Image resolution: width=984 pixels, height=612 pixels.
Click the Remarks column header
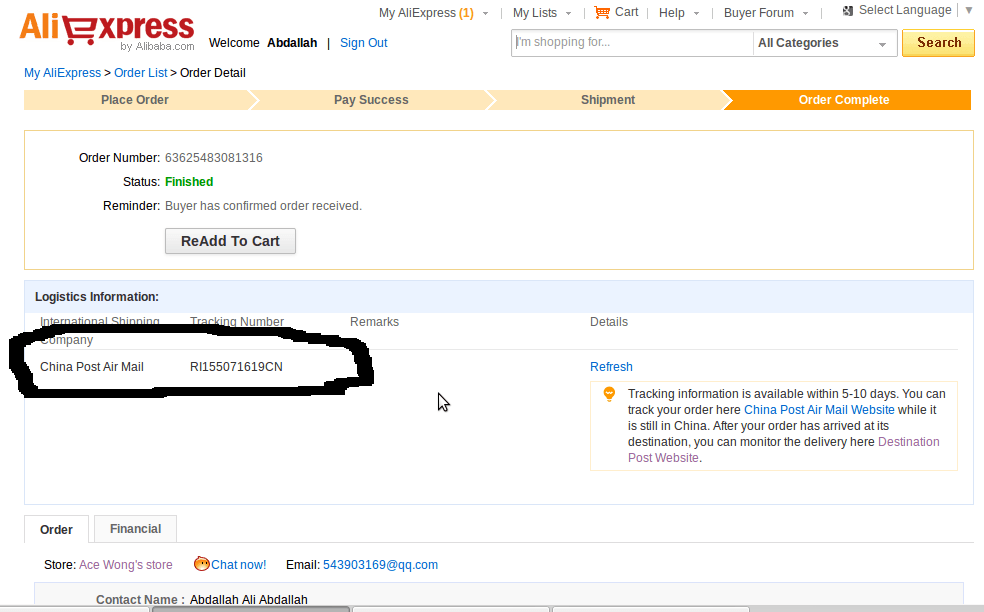click(x=374, y=321)
